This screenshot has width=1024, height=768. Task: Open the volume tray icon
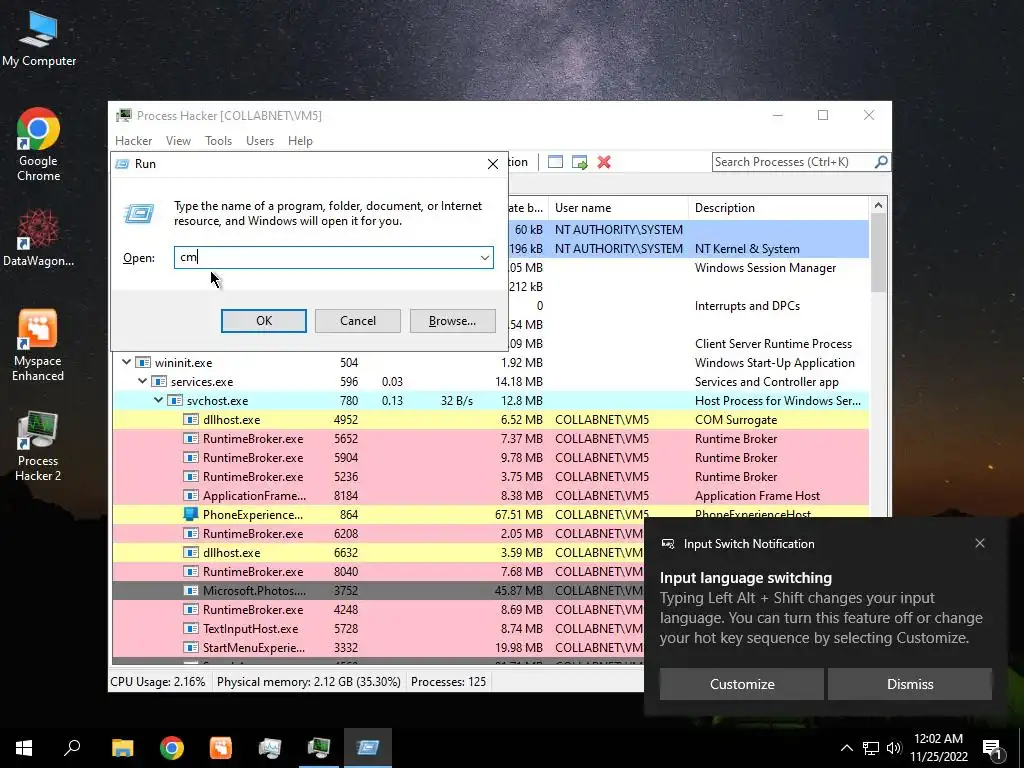pos(894,748)
